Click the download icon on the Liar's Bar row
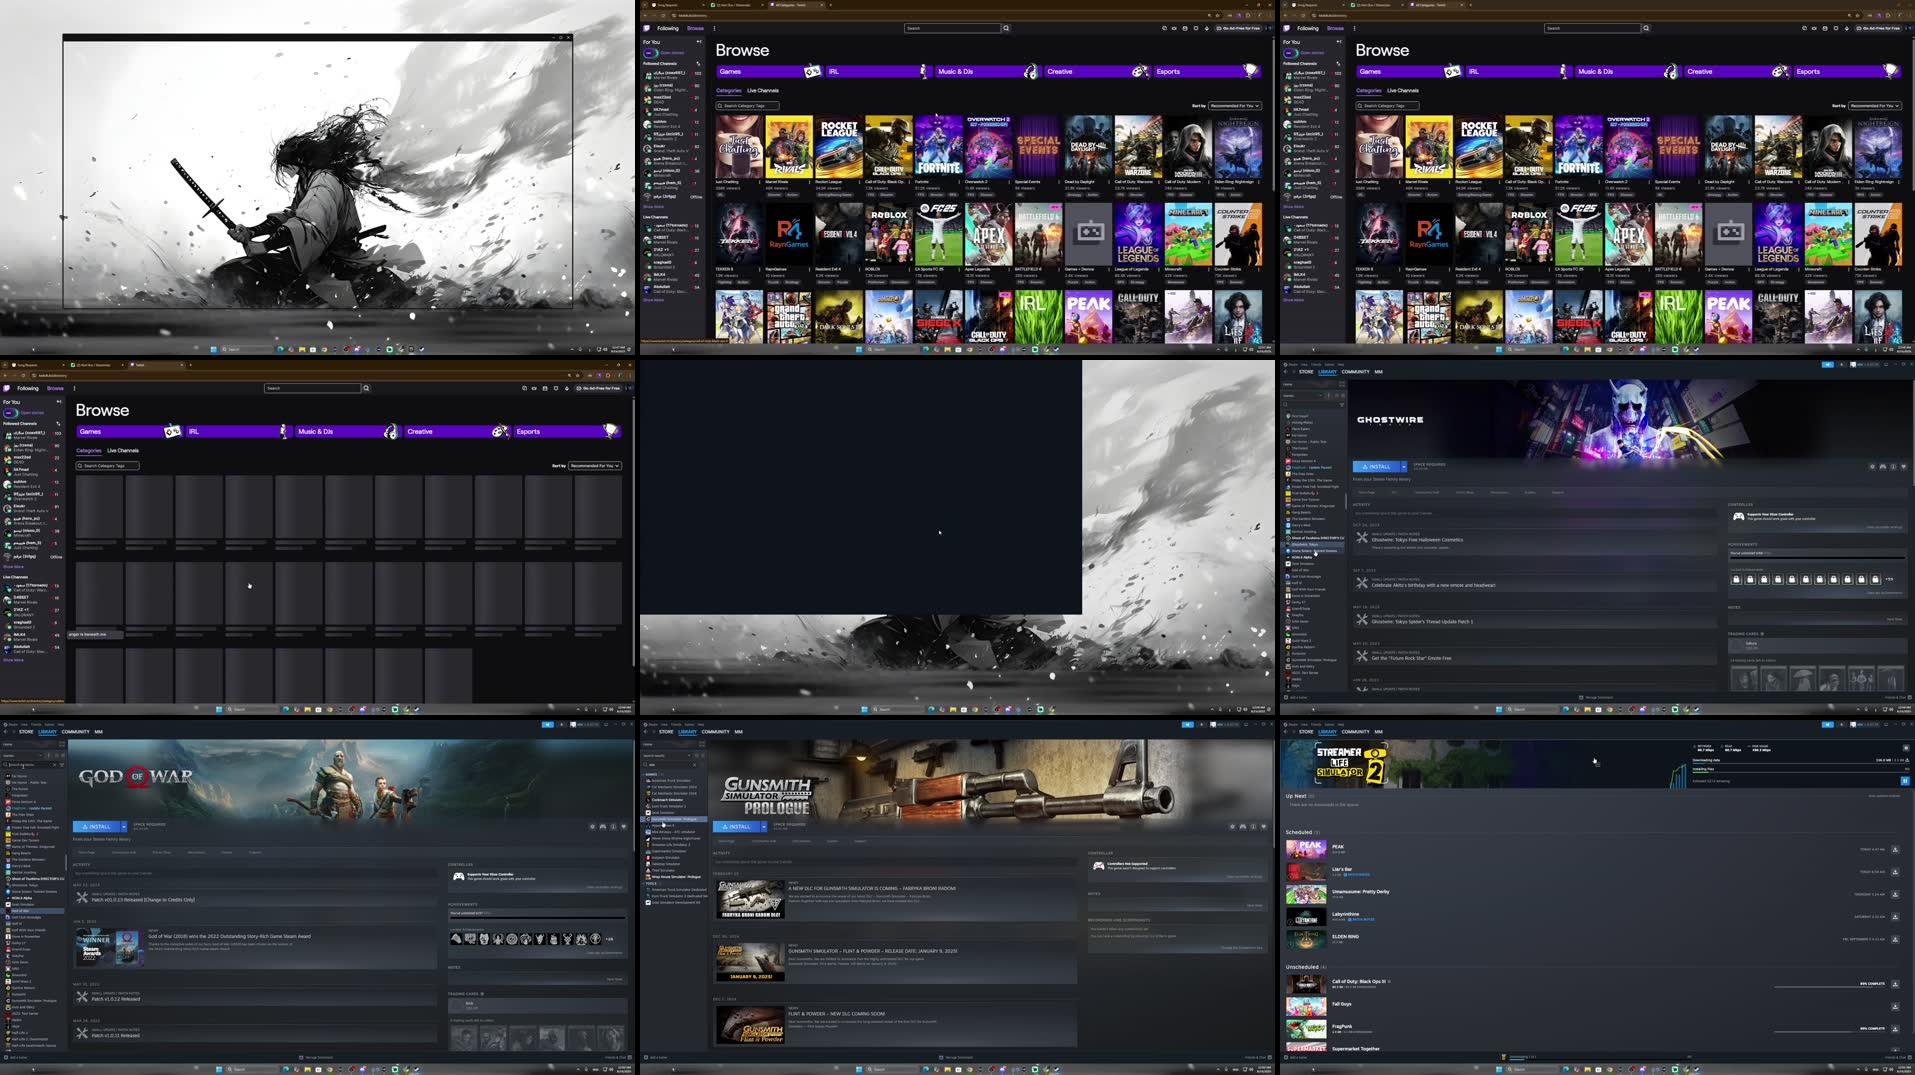The image size is (1915, 1075). tap(1895, 872)
